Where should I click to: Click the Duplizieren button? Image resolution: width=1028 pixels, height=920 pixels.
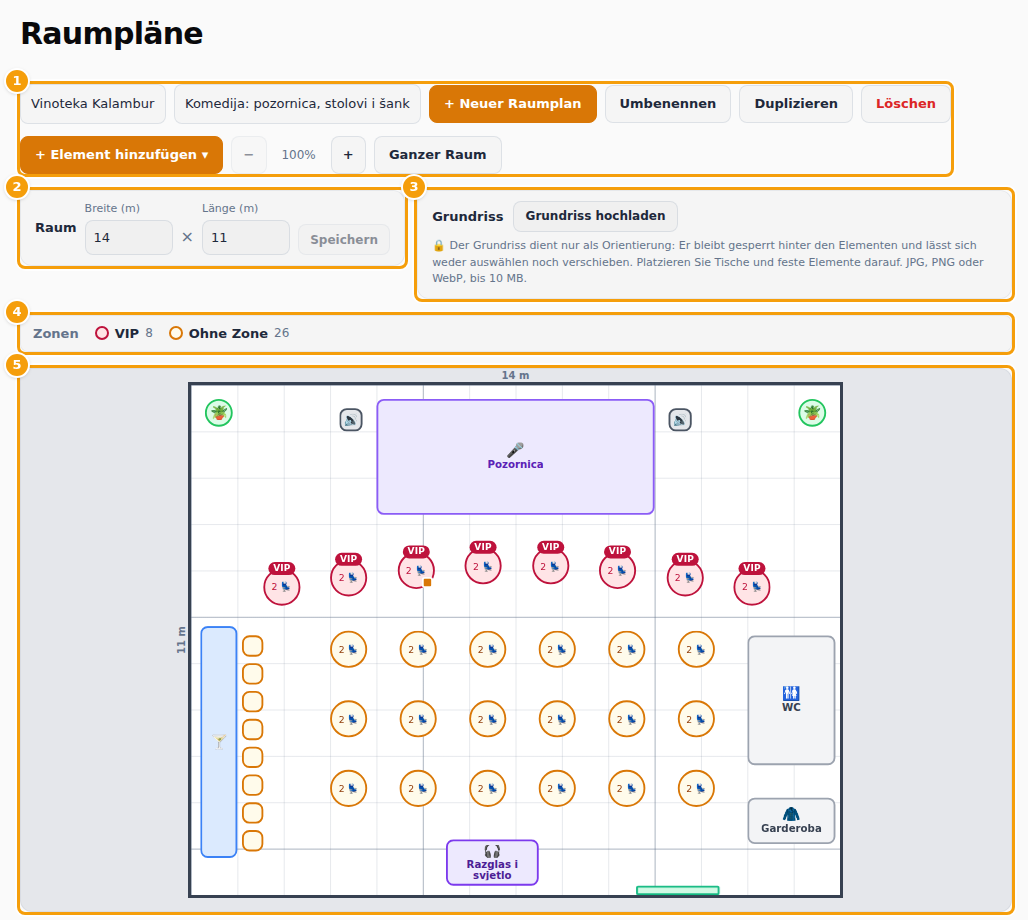796,104
